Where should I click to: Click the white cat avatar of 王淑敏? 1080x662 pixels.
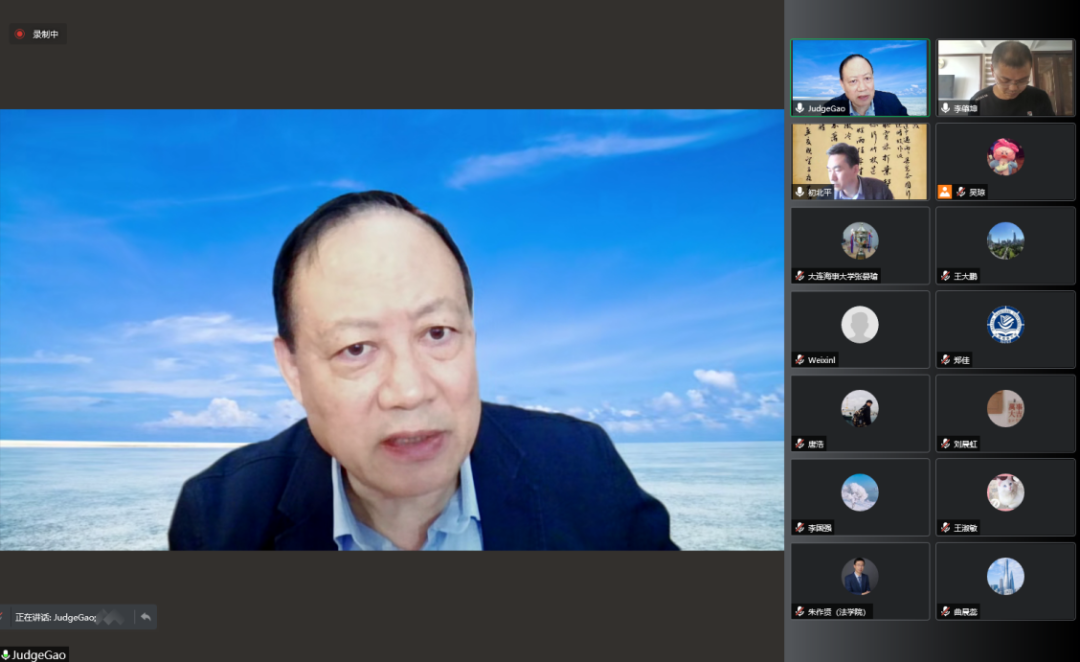click(1005, 492)
